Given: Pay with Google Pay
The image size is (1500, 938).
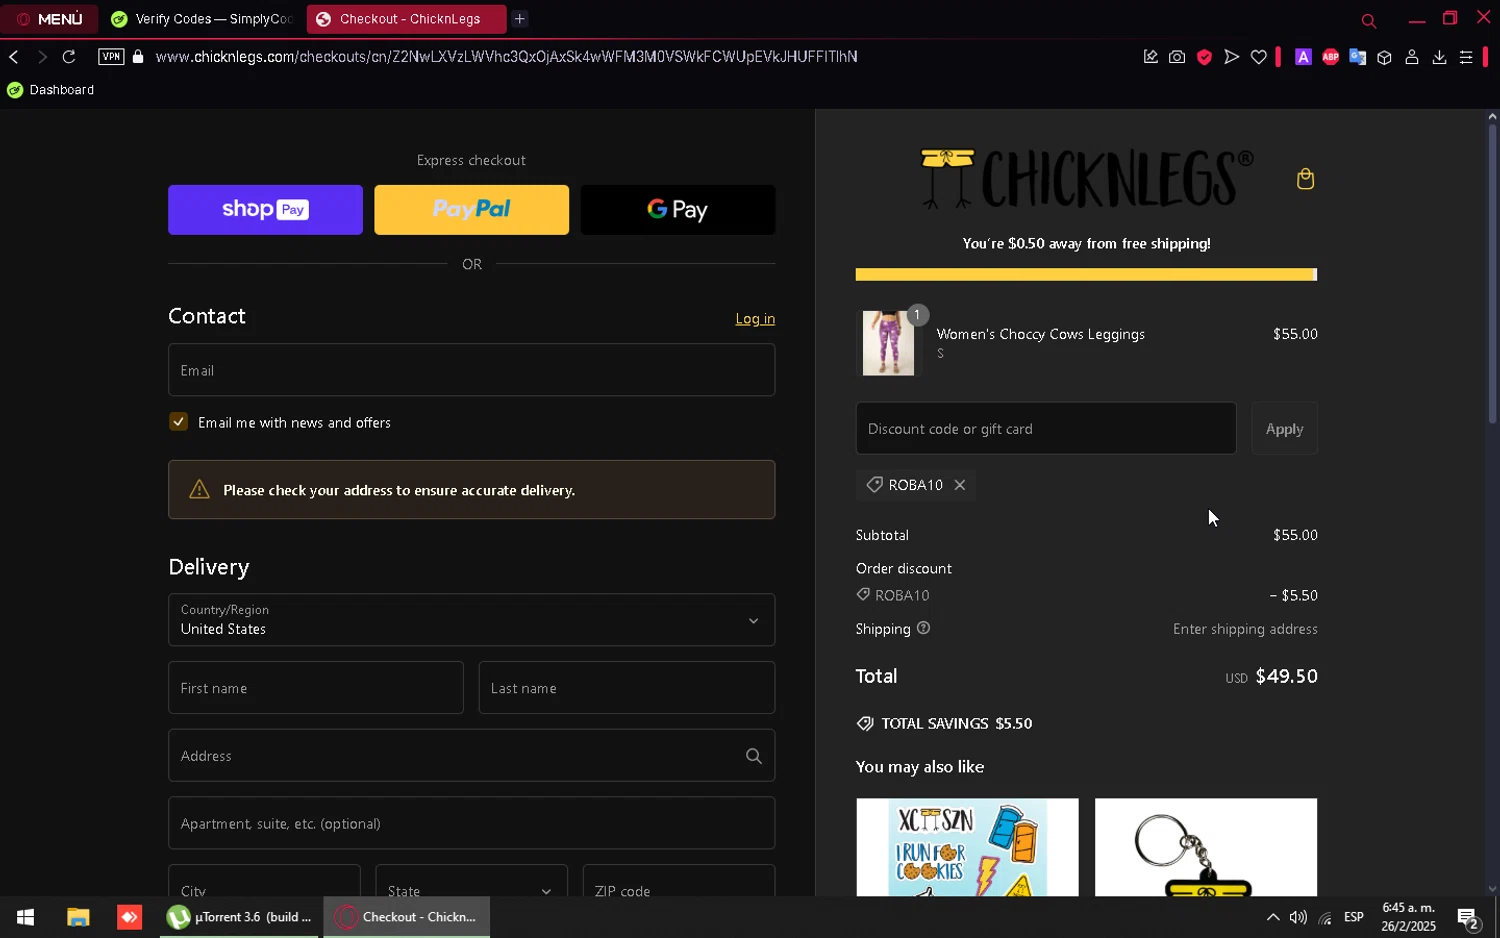Looking at the screenshot, I should [678, 210].
